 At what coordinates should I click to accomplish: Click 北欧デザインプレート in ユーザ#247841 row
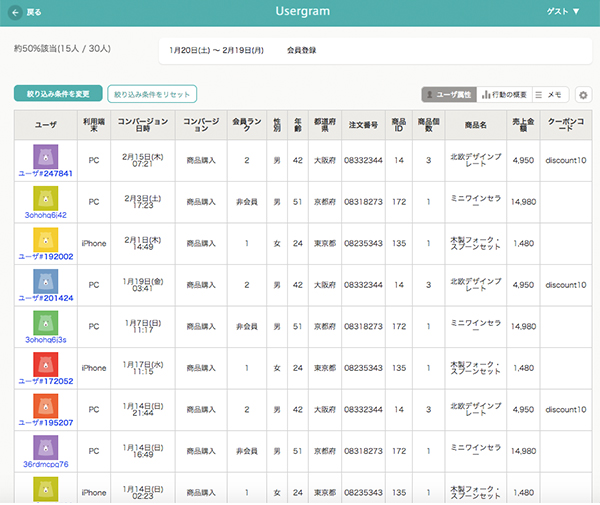tap(476, 160)
